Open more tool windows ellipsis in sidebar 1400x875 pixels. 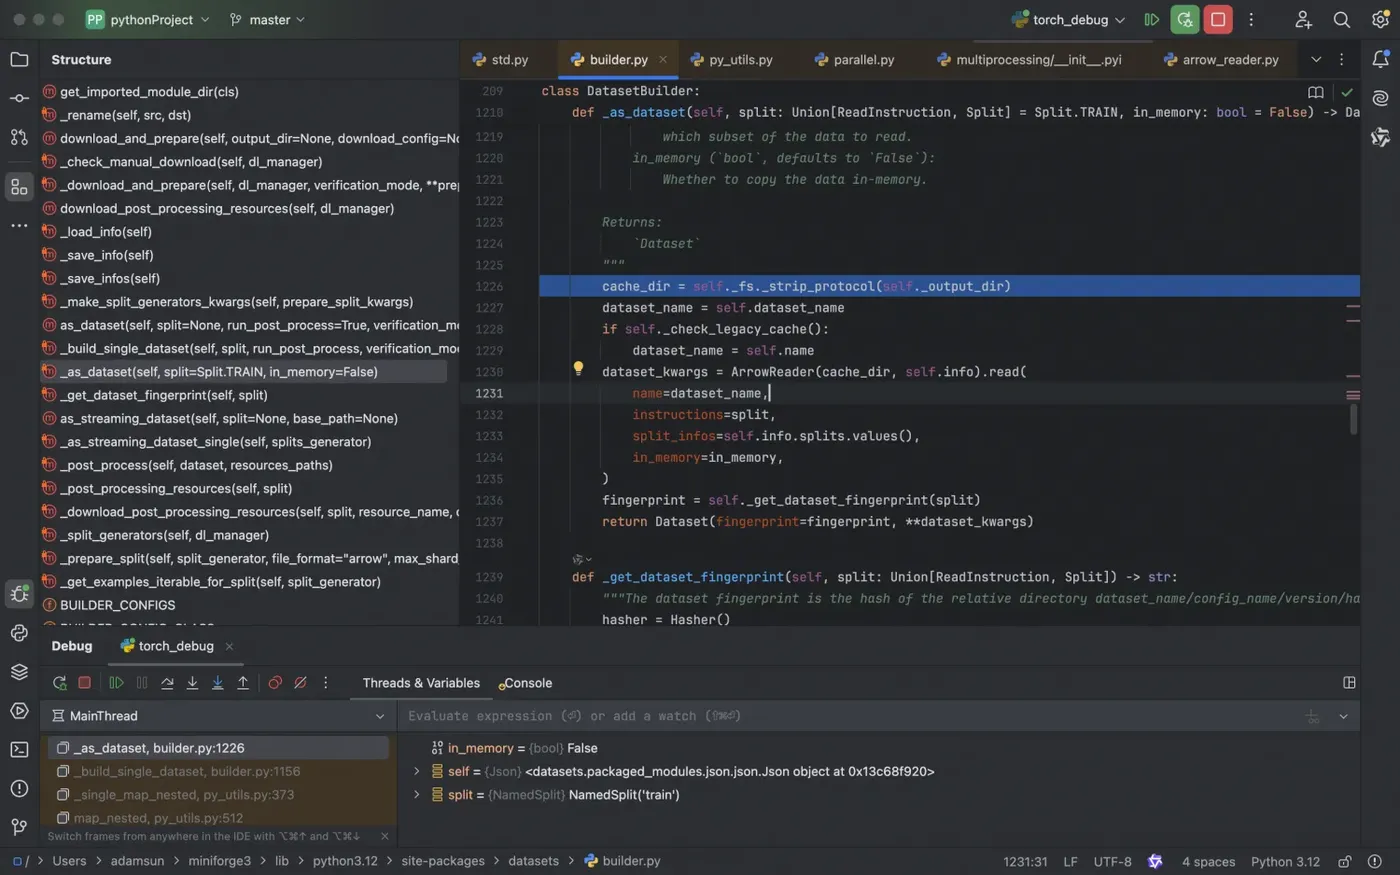tap(19, 225)
